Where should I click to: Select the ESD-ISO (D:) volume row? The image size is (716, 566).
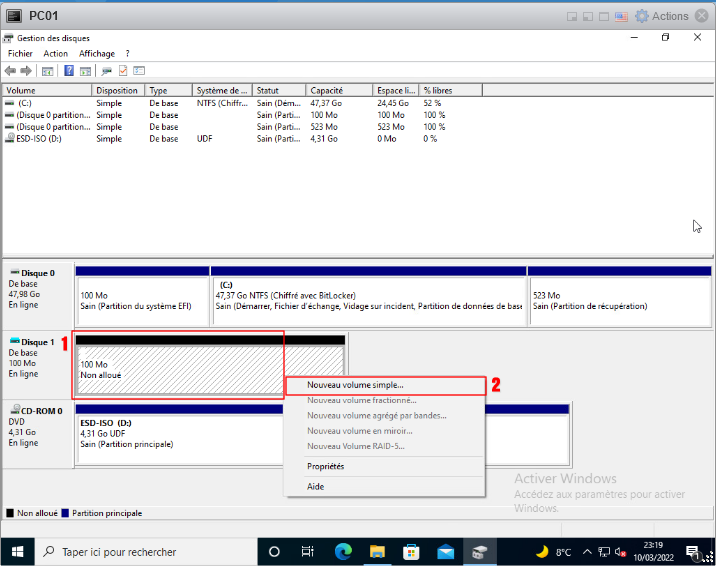(x=40, y=138)
